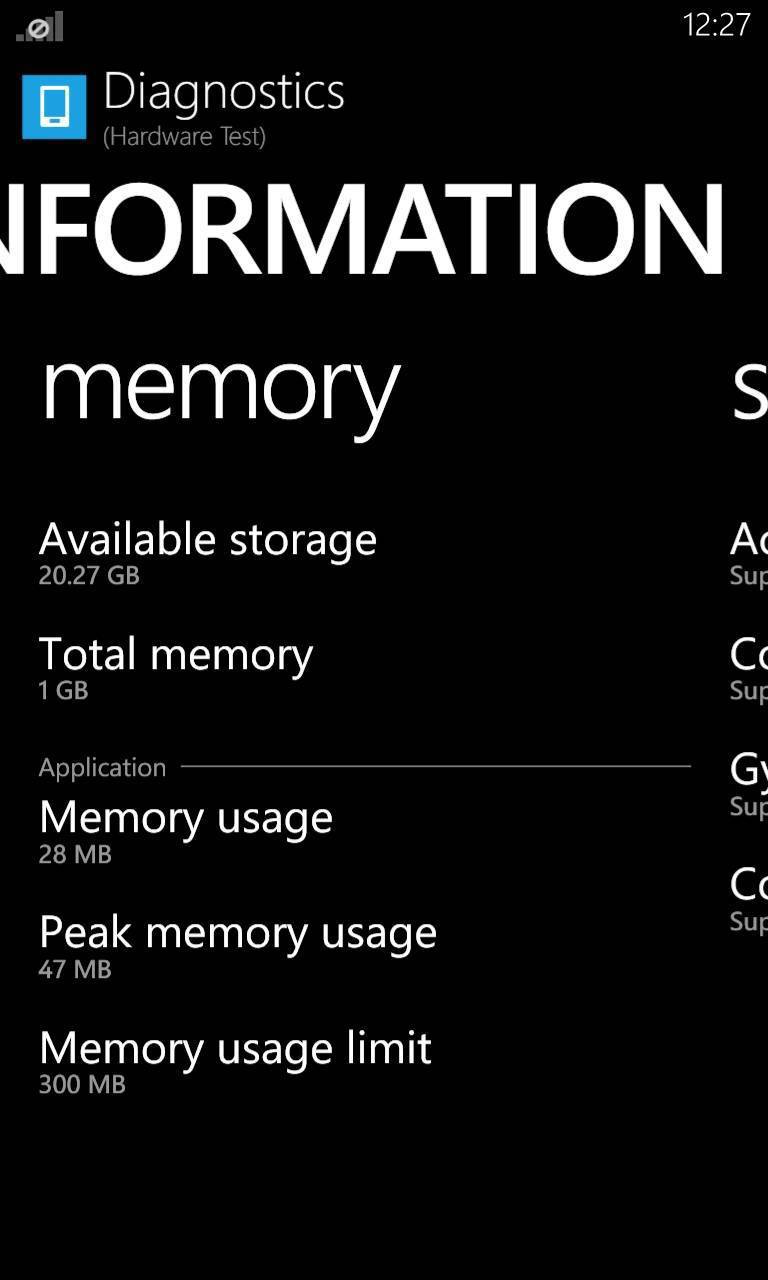Tap the Application section header
Image resolution: width=768 pixels, height=1280 pixels.
[x=102, y=768]
